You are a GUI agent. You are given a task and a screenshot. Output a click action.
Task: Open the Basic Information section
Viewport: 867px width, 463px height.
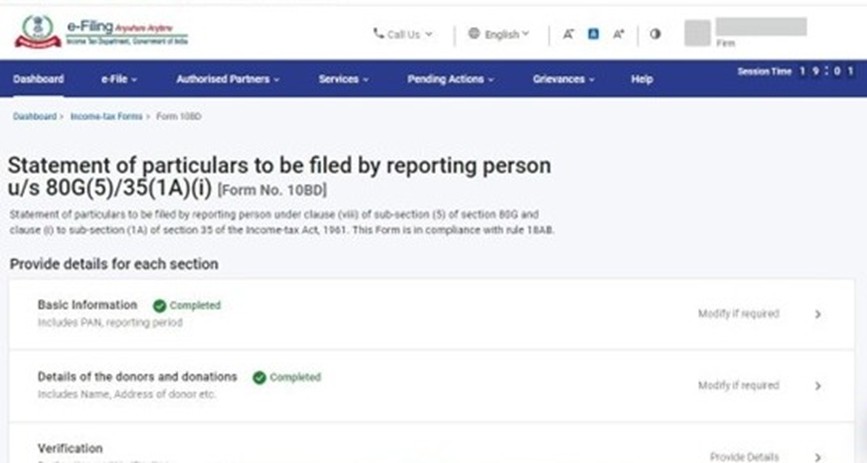[x=431, y=314]
